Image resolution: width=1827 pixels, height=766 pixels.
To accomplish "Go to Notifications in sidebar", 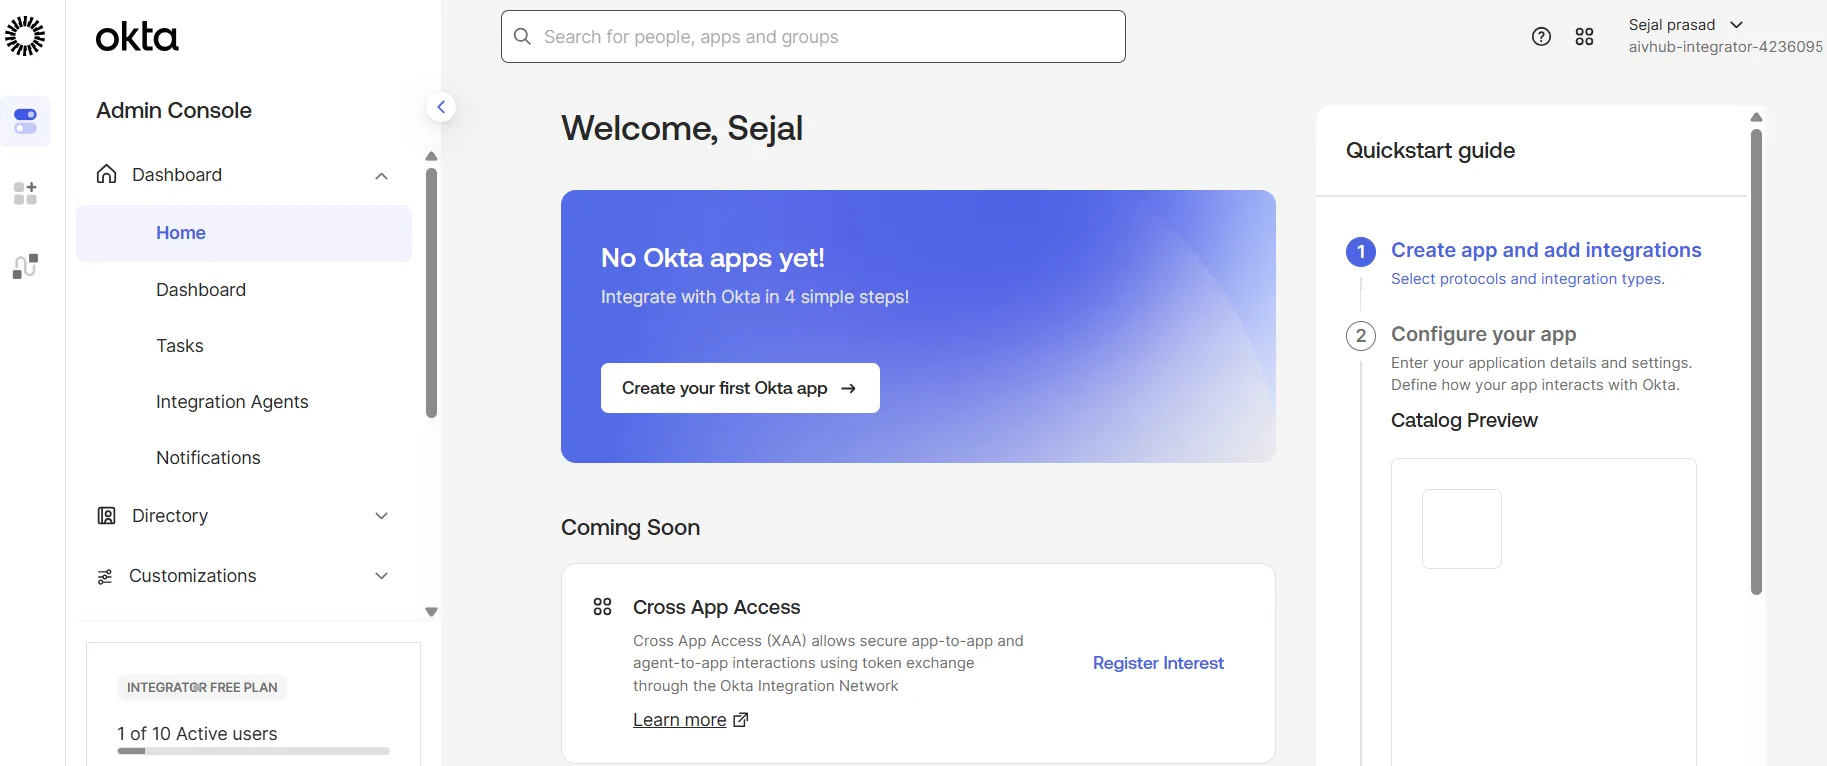I will tap(208, 458).
